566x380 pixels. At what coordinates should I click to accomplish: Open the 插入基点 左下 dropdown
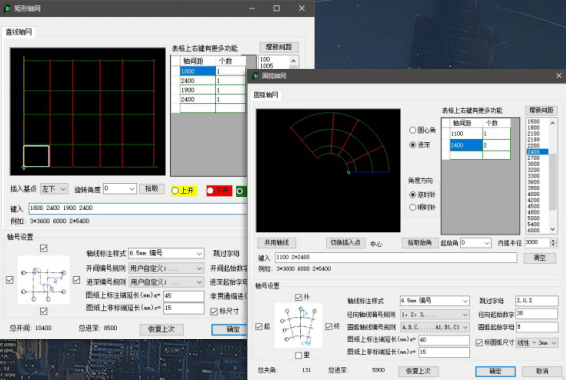[x=54, y=189]
